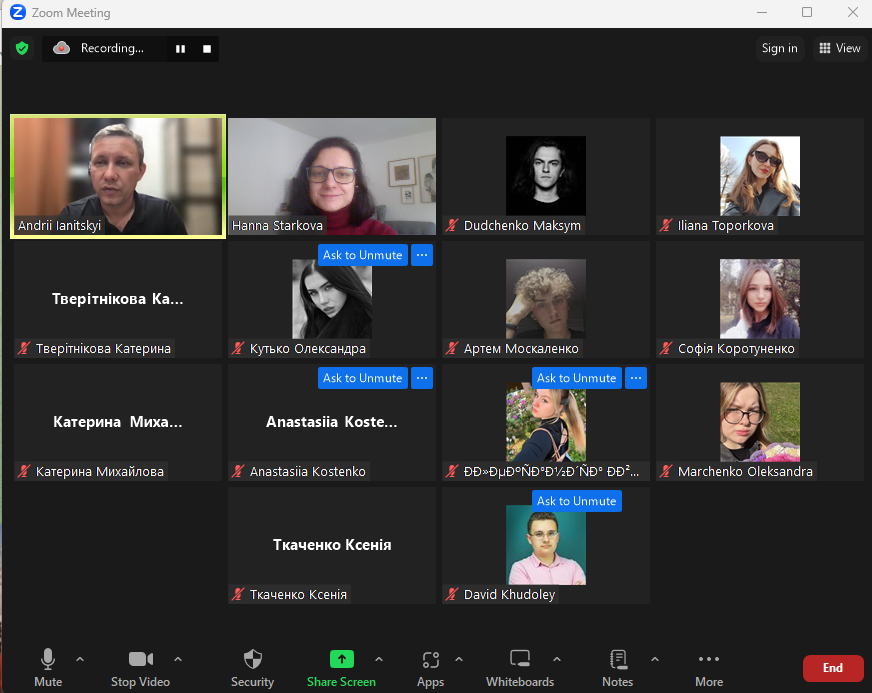Click the Zoom logo in the title bar

pyautogui.click(x=18, y=12)
